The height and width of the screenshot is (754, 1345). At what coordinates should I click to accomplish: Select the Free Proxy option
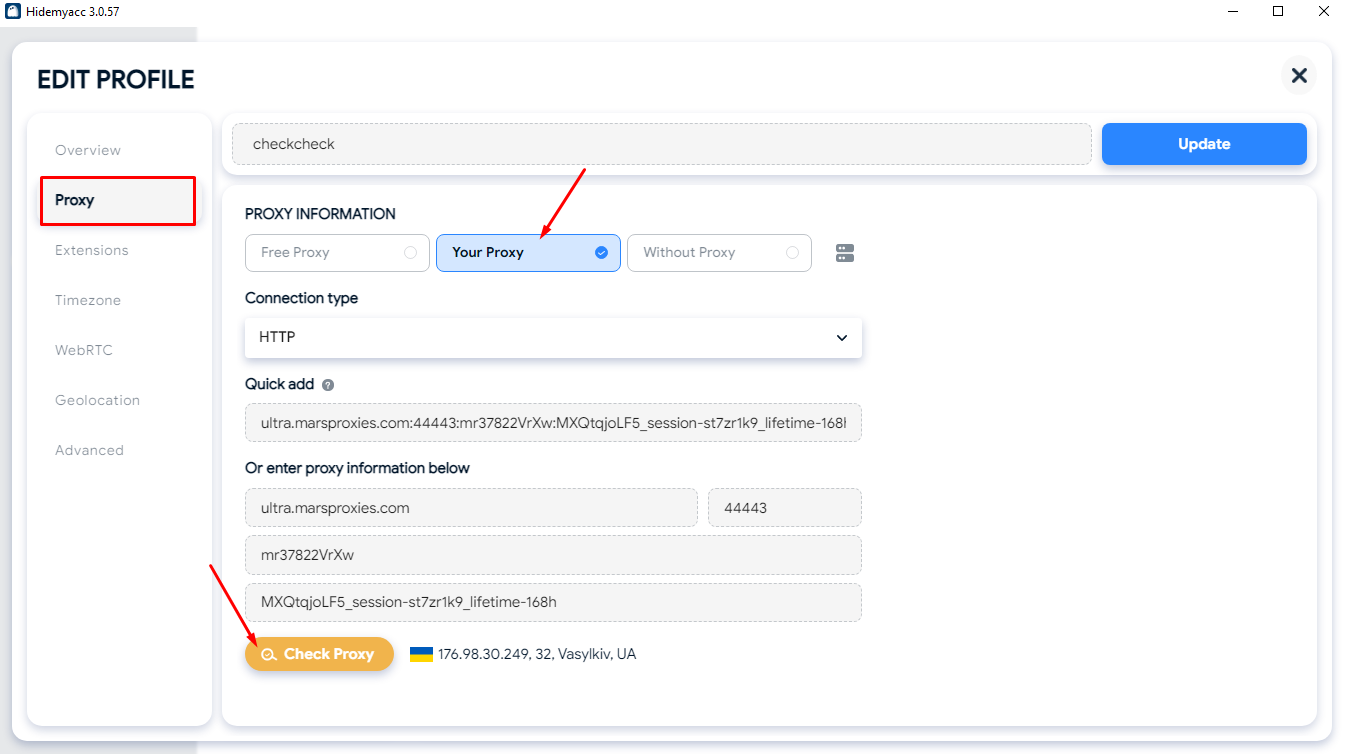pos(337,253)
